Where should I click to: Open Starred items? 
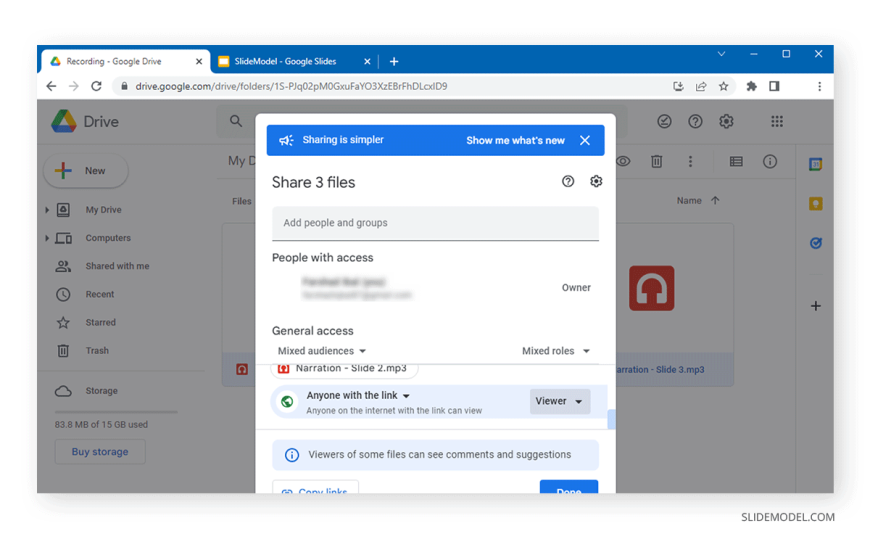pos(100,323)
